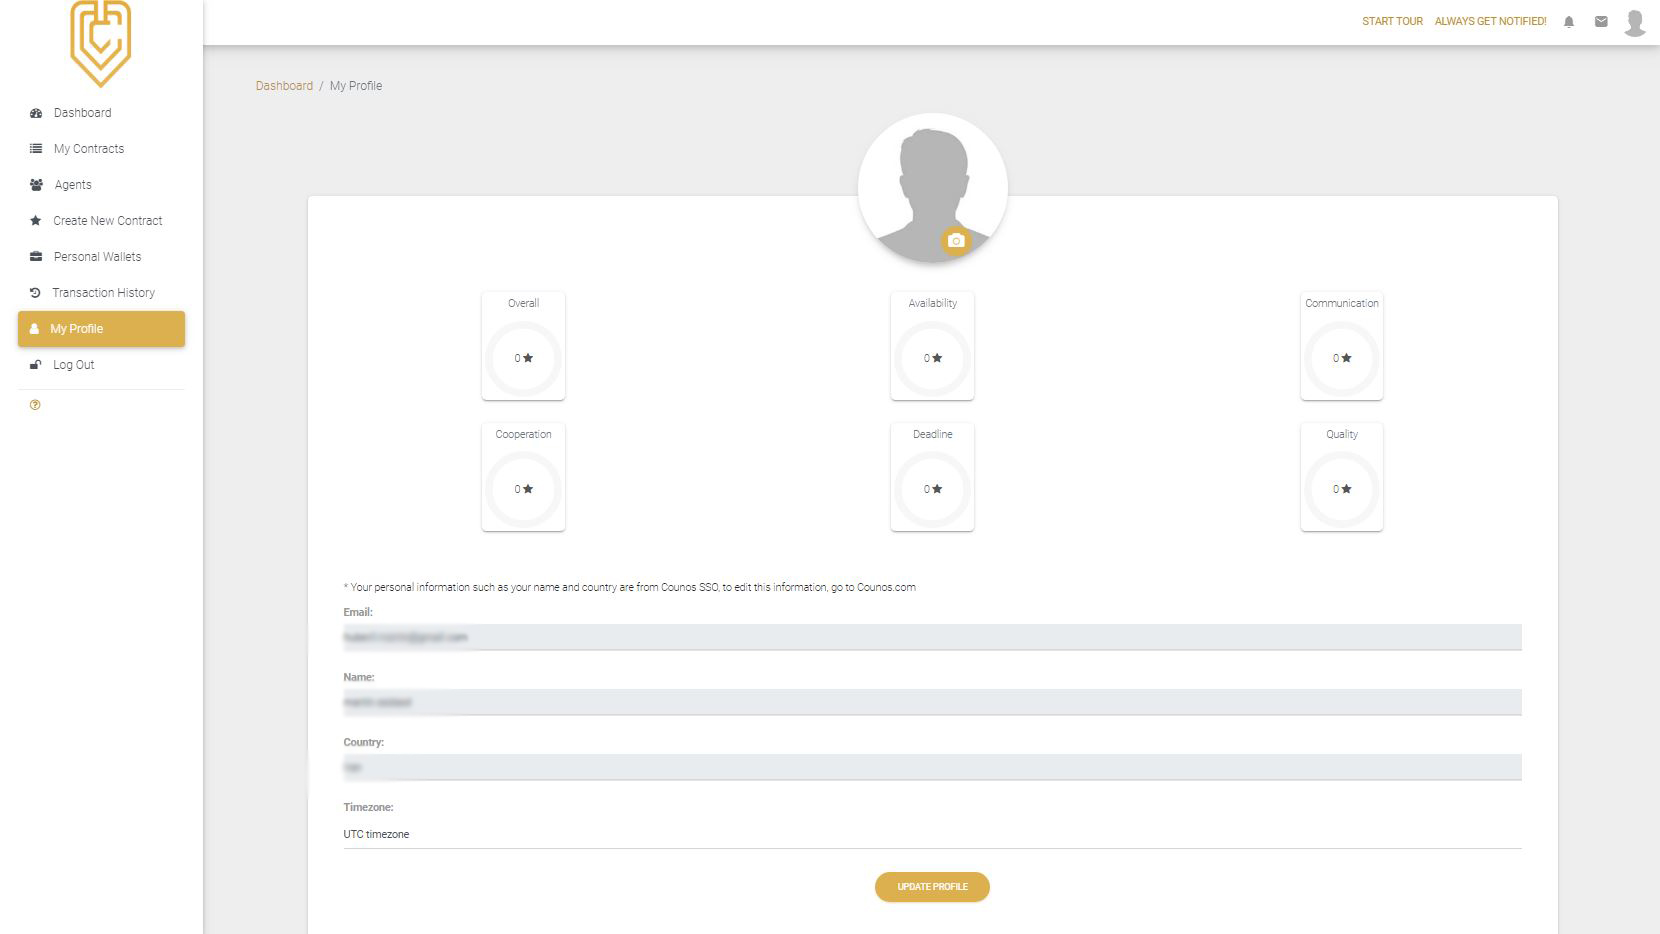Click the My Profile breadcrumb text
Image resolution: width=1660 pixels, height=934 pixels.
click(x=356, y=86)
